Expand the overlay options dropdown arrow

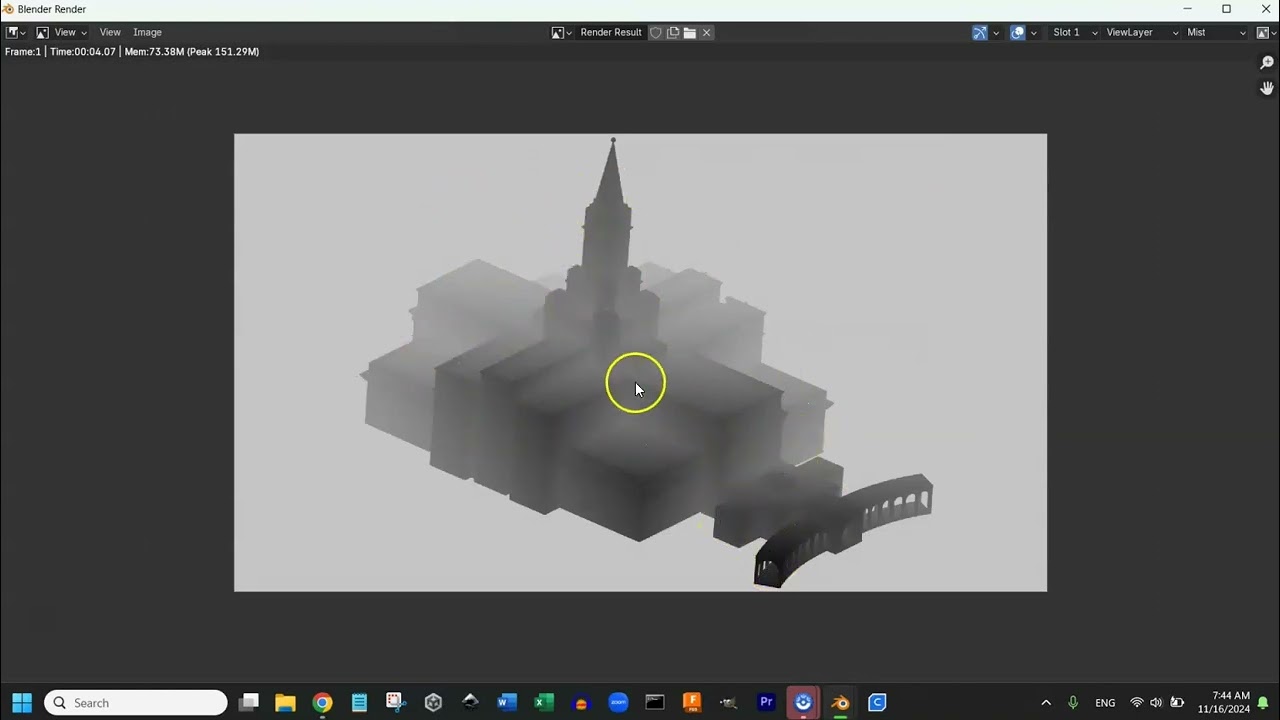pyautogui.click(x=1034, y=32)
